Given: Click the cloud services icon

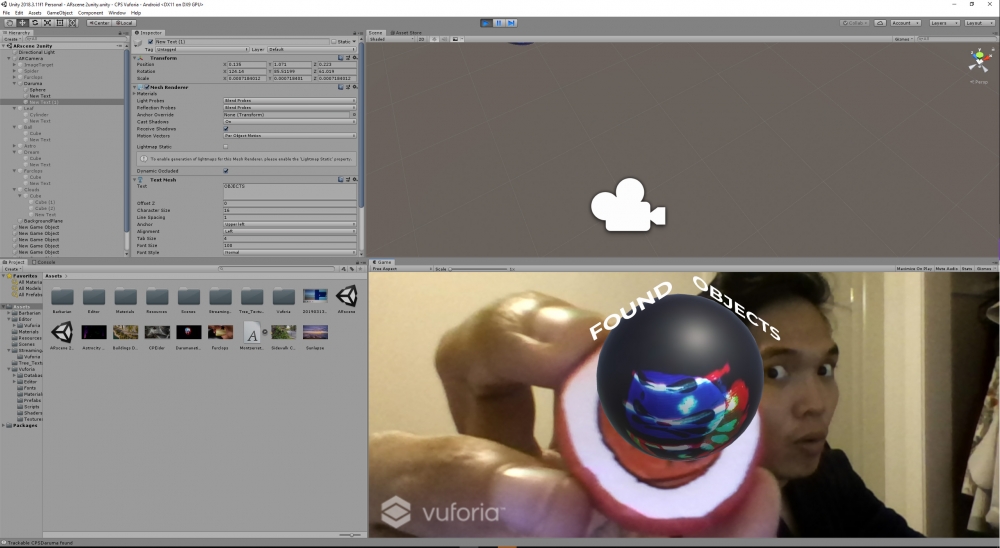Looking at the screenshot, I should click(878, 22).
